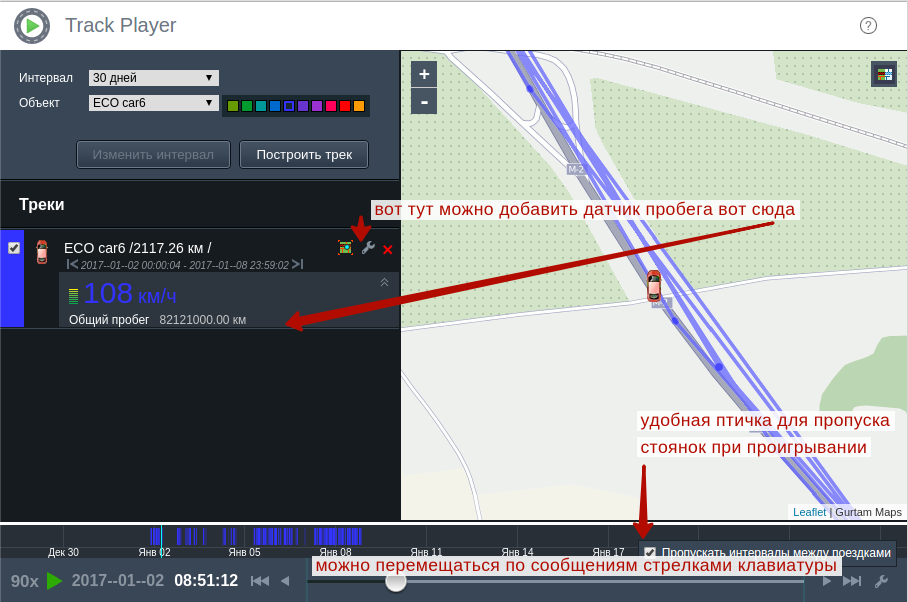Open the Объект dropdown
This screenshot has width=908, height=602.
[x=153, y=103]
